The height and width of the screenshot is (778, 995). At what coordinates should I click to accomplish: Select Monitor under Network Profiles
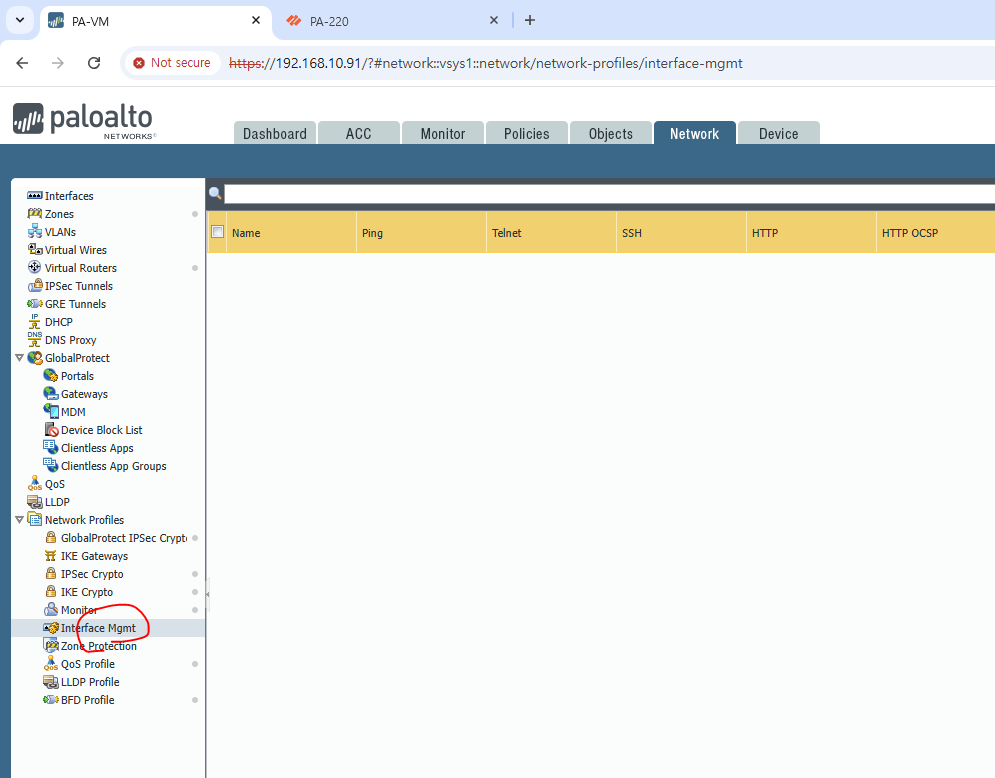(x=79, y=610)
